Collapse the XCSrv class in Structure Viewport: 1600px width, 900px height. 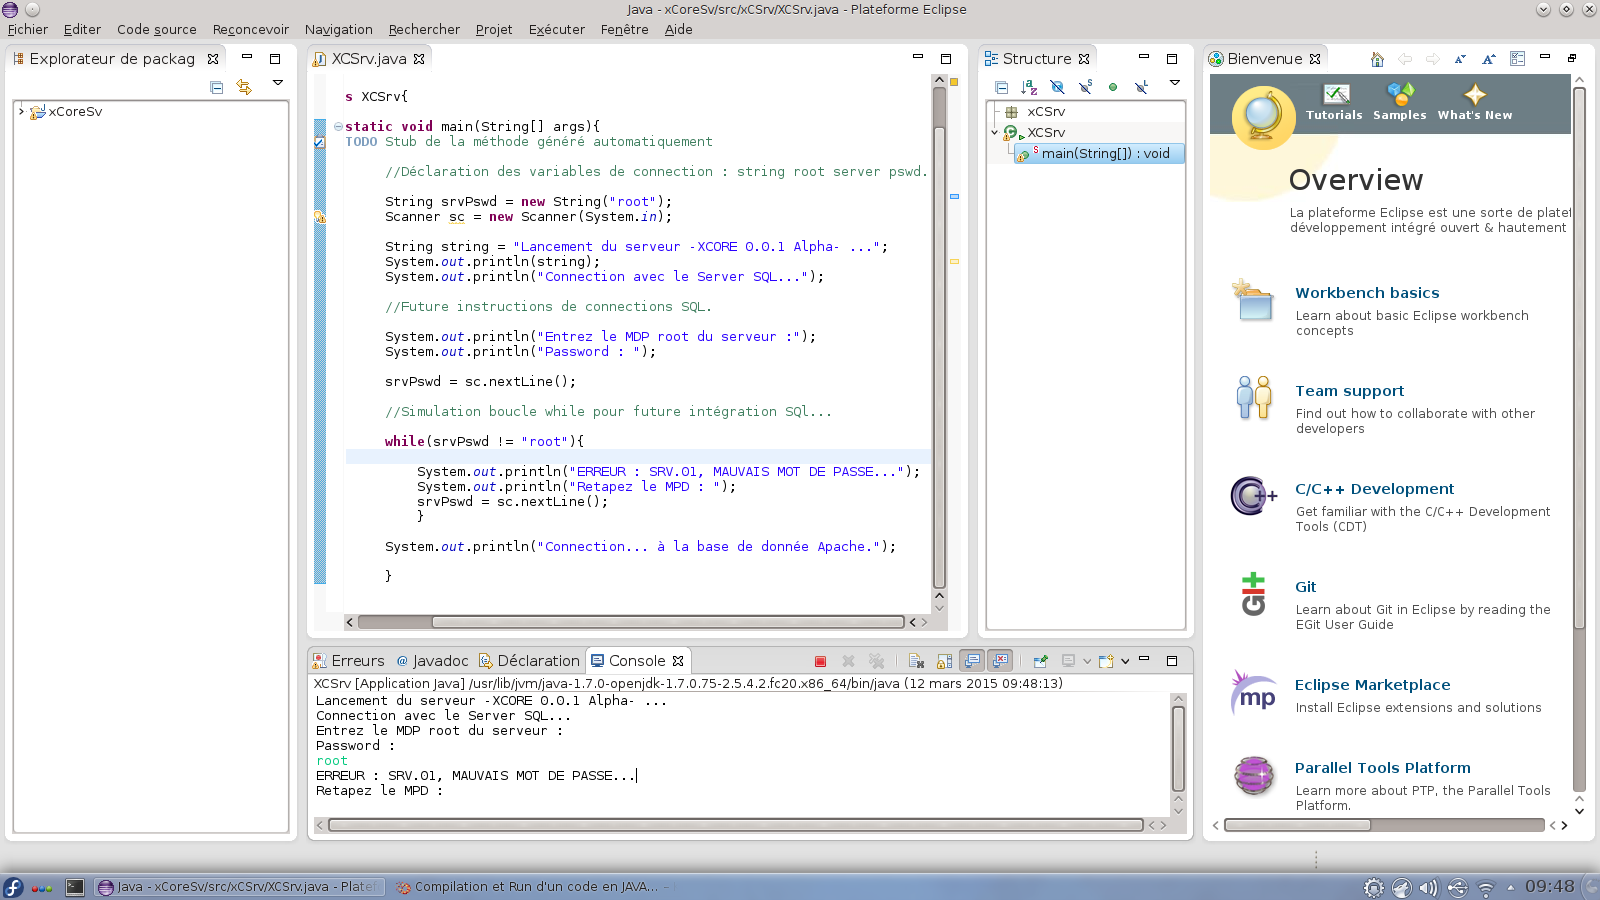pos(994,132)
